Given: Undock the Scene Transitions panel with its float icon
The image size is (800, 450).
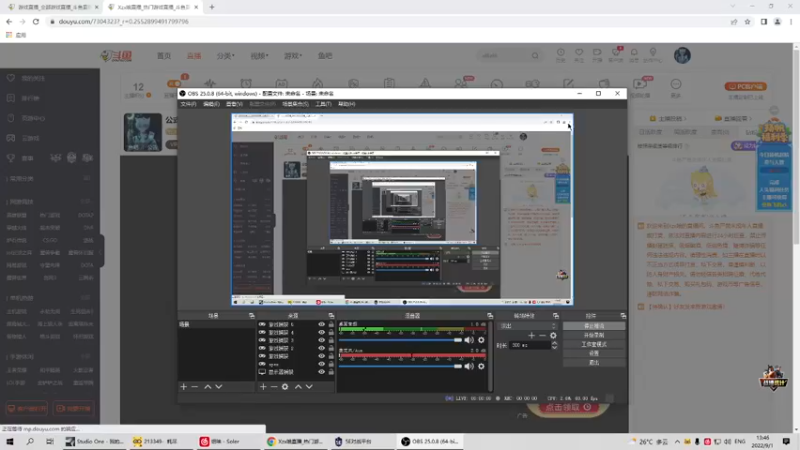Looking at the screenshot, I should pyautogui.click(x=556, y=316).
